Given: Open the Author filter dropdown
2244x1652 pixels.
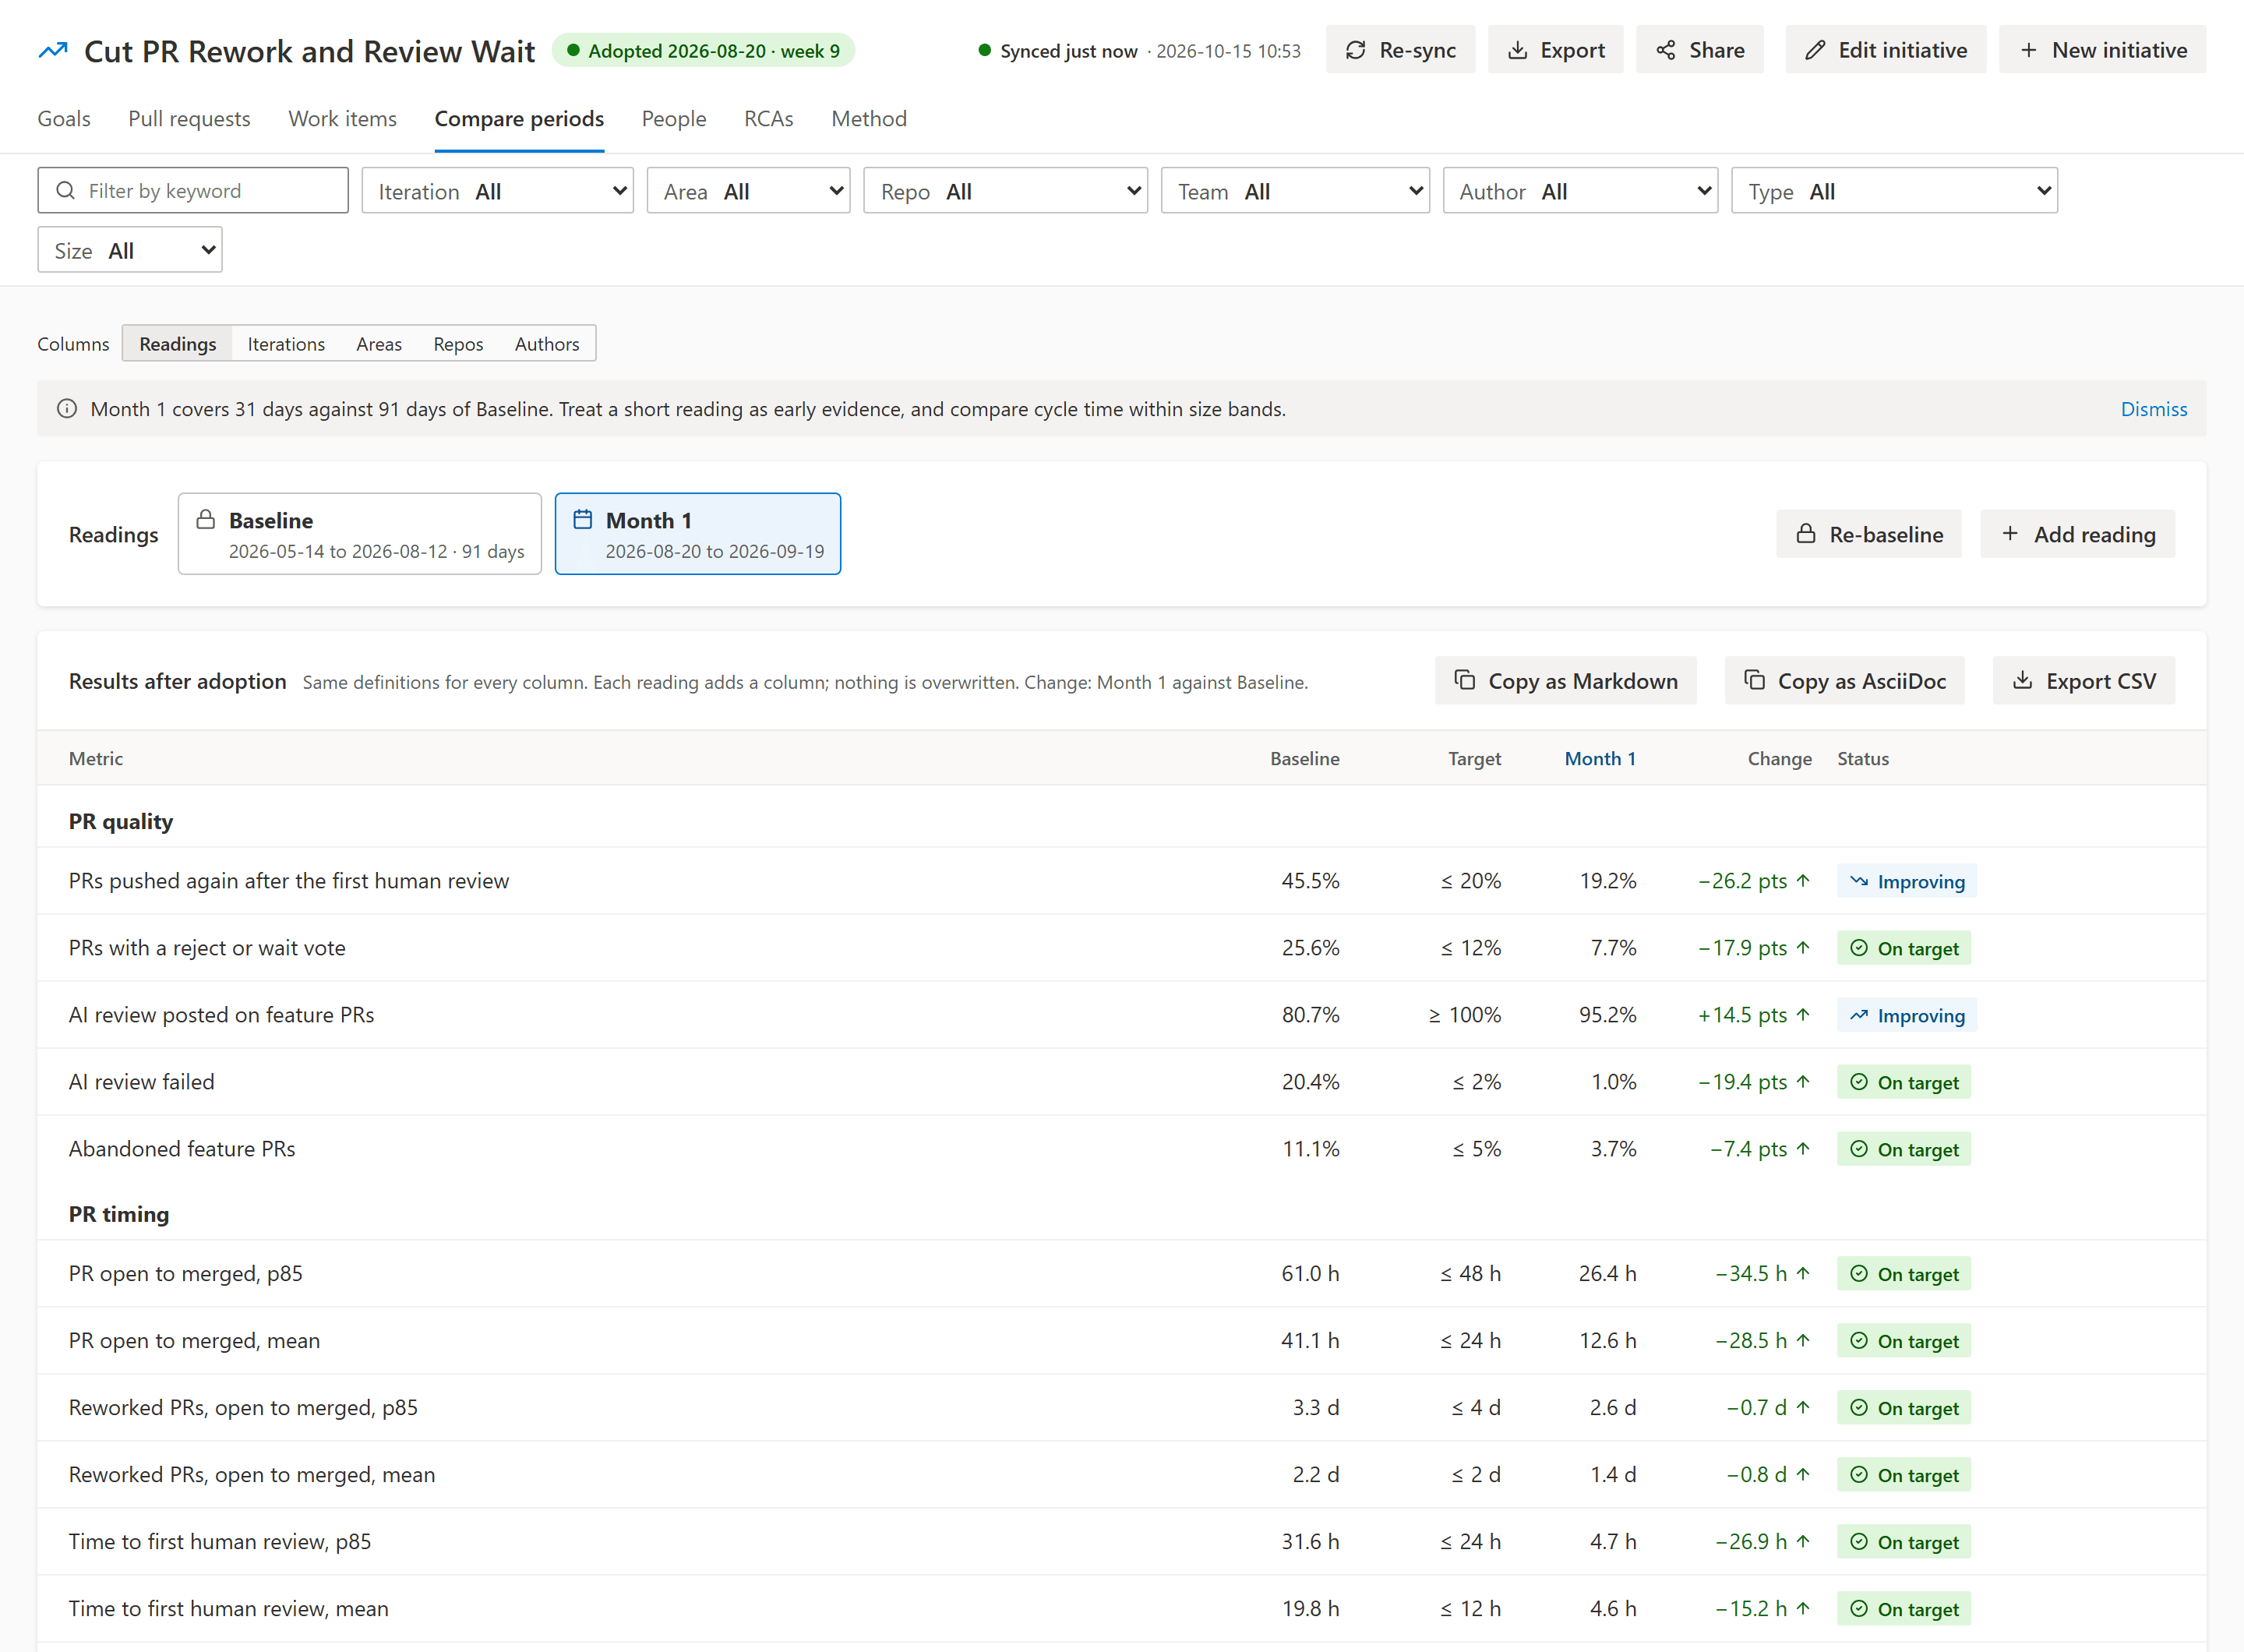Looking at the screenshot, I should [1581, 190].
